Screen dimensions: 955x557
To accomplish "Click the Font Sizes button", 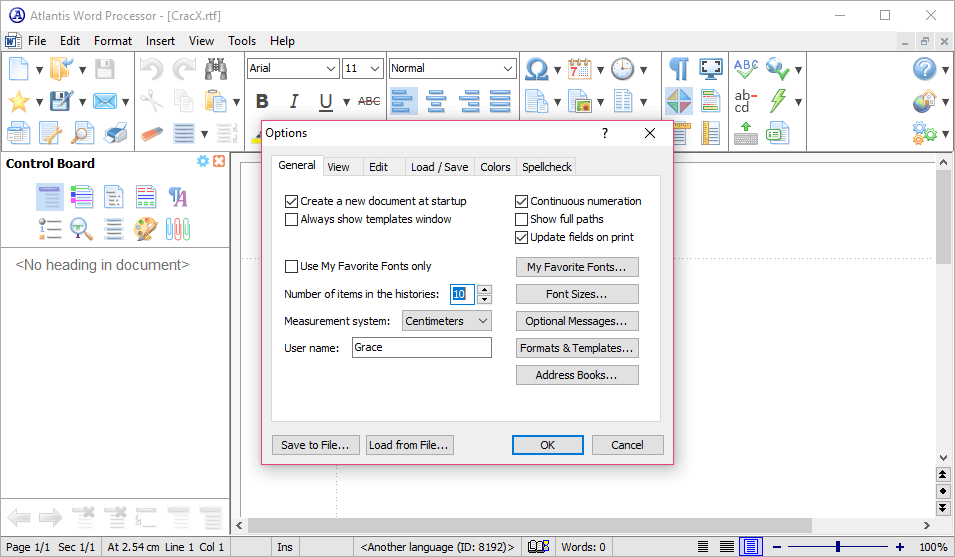I will [x=577, y=294].
